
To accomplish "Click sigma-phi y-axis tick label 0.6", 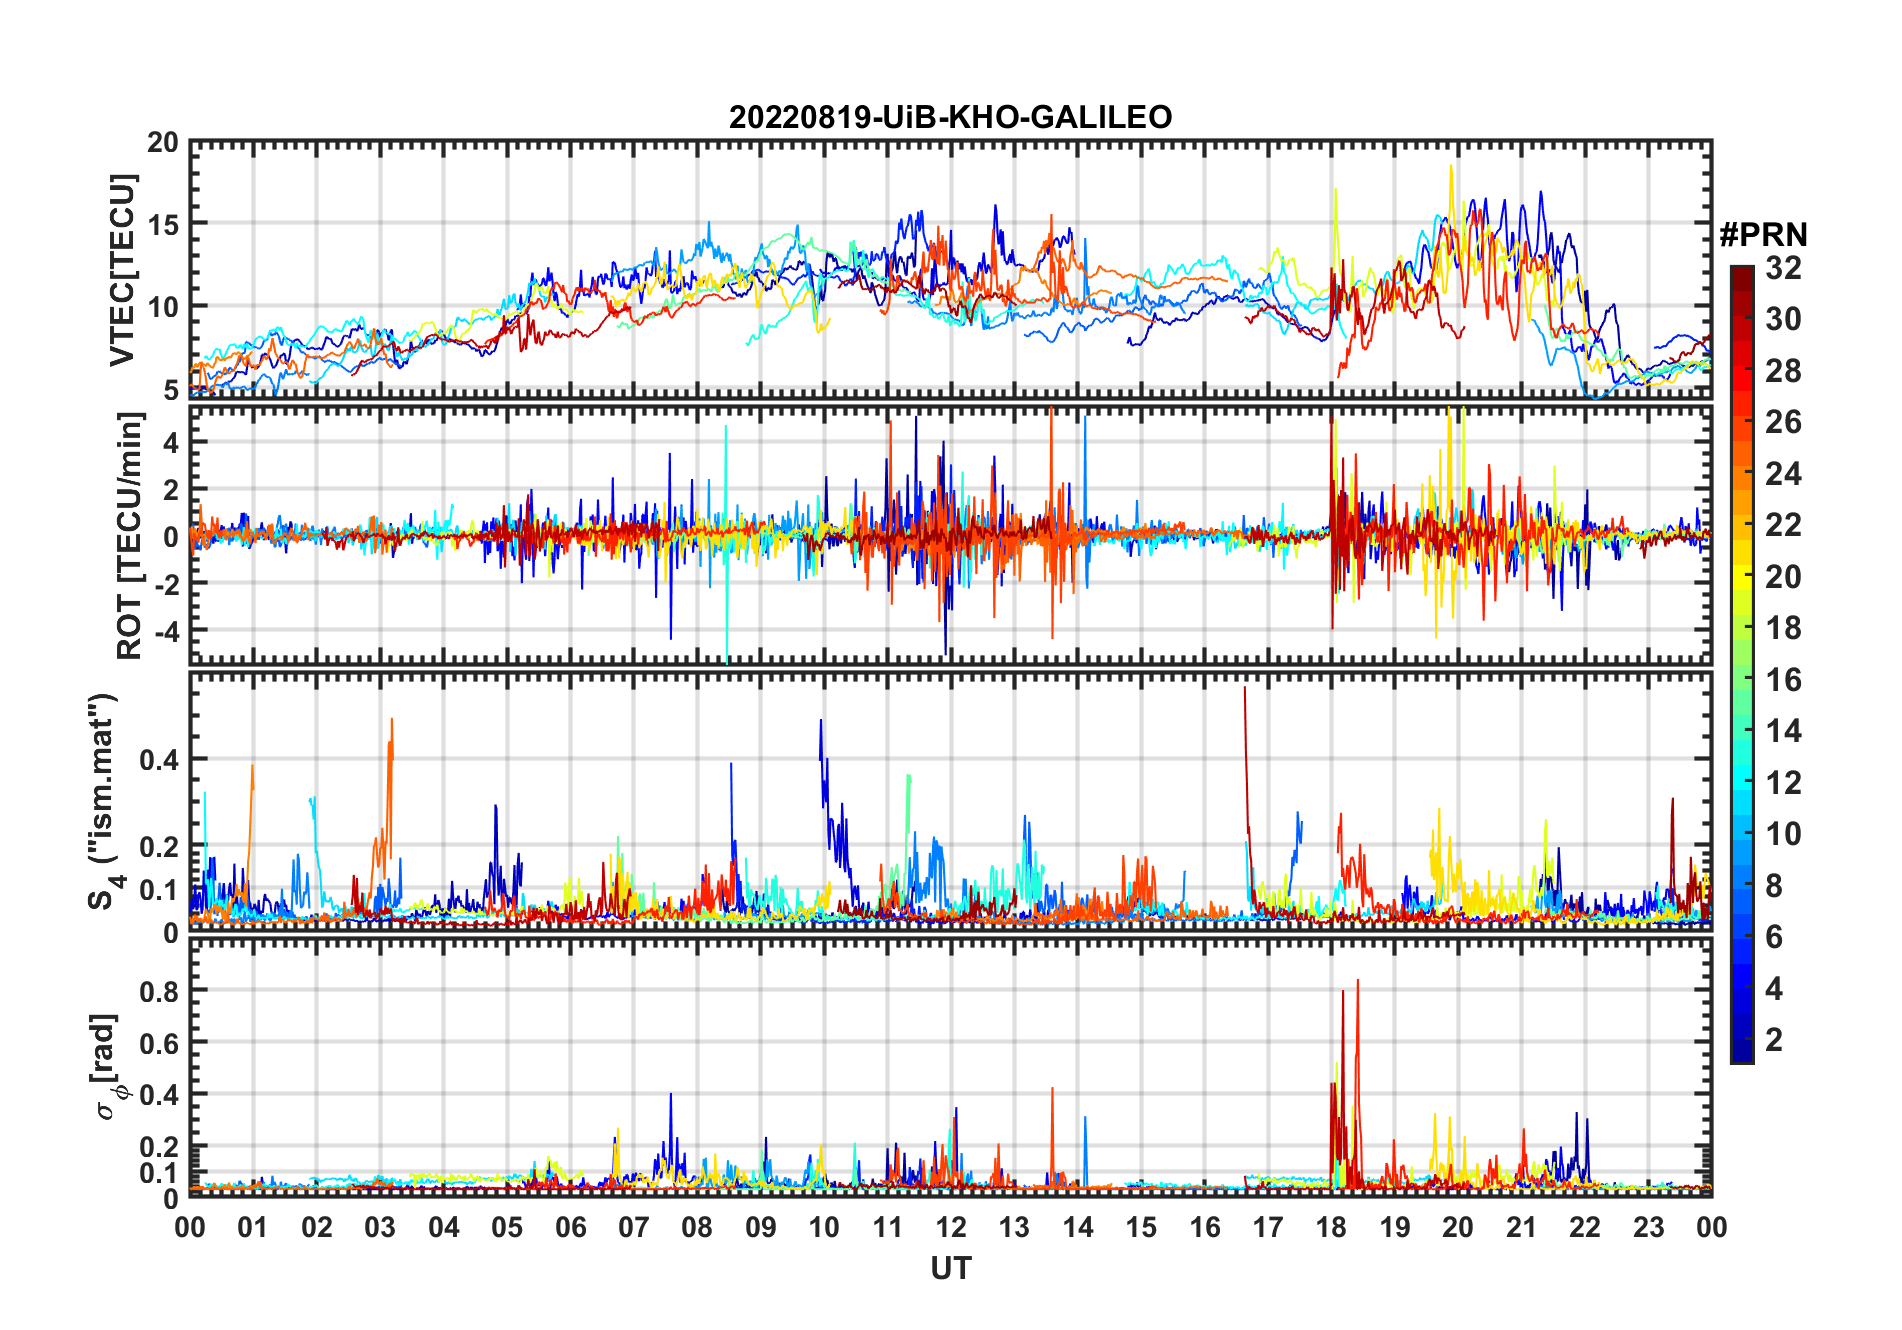I will pyautogui.click(x=160, y=1043).
